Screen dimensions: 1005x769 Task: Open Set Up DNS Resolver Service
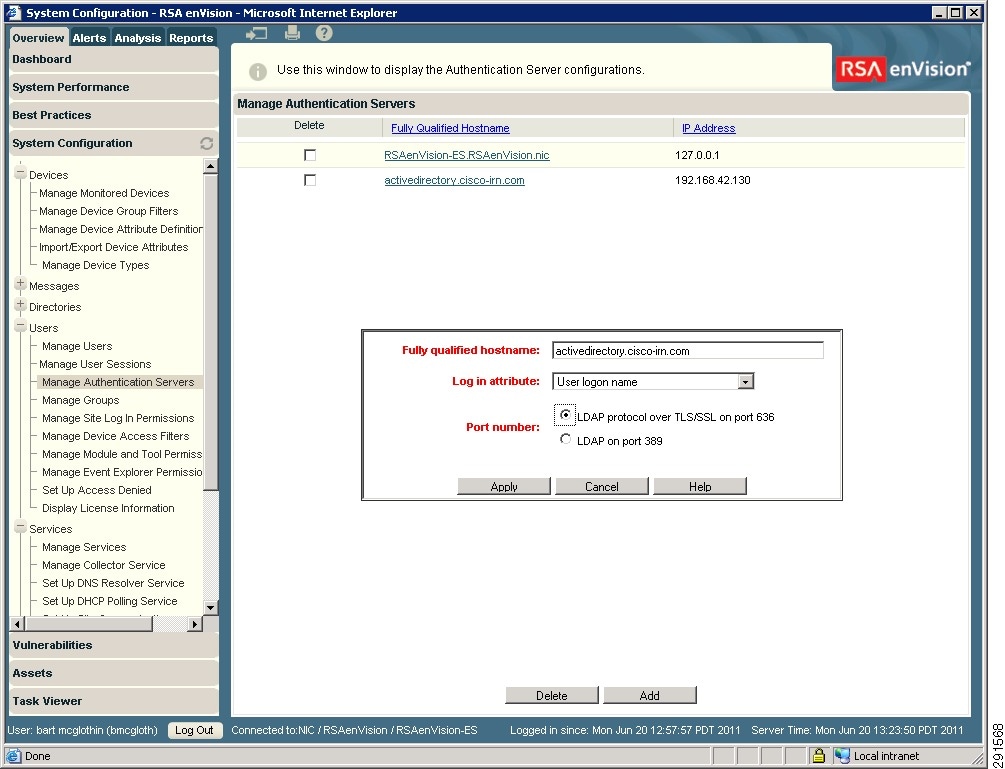pos(113,583)
